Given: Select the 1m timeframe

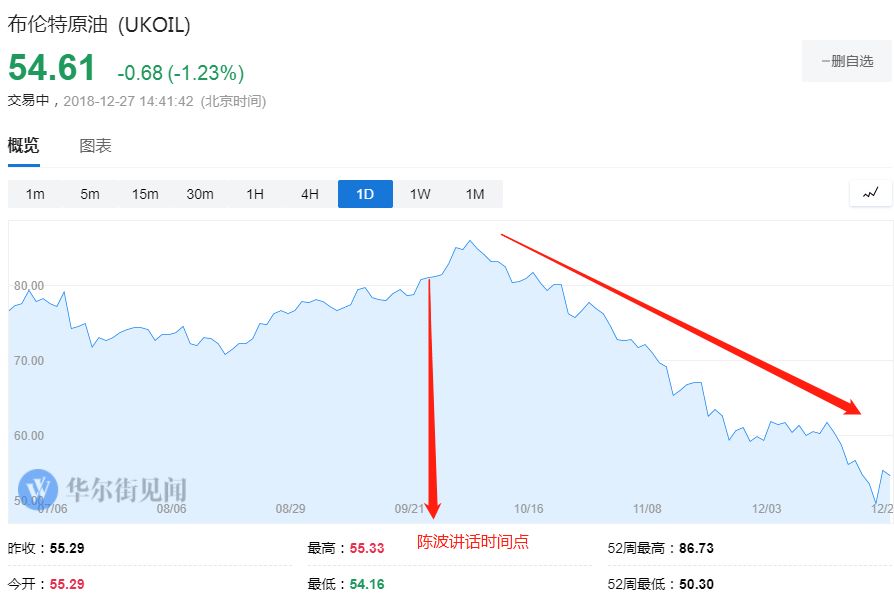Looking at the screenshot, I should [x=35, y=194].
